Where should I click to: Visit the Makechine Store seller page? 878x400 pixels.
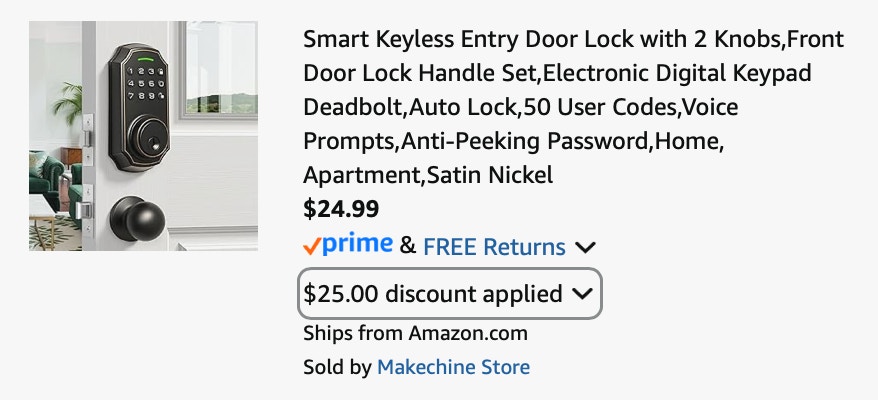click(454, 368)
